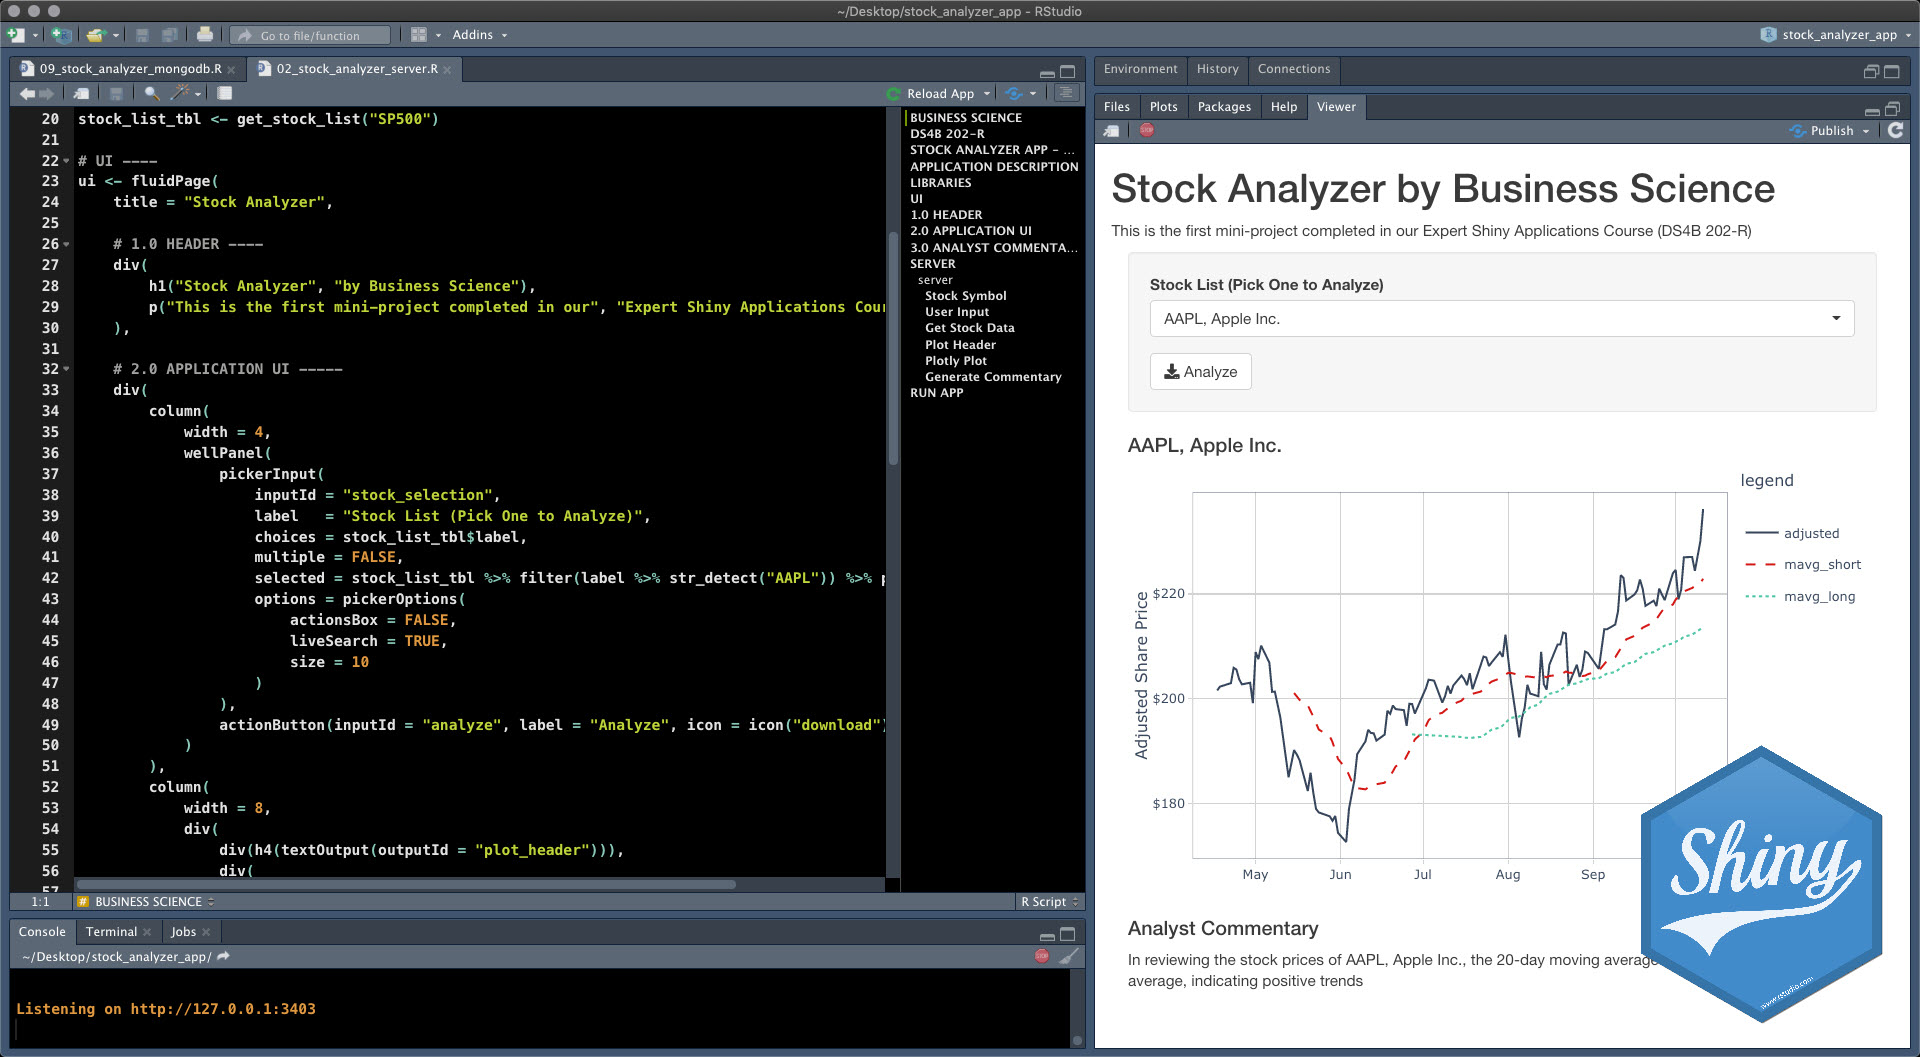
Task: Open Find/Replace magnifier in editor
Action: [x=152, y=93]
